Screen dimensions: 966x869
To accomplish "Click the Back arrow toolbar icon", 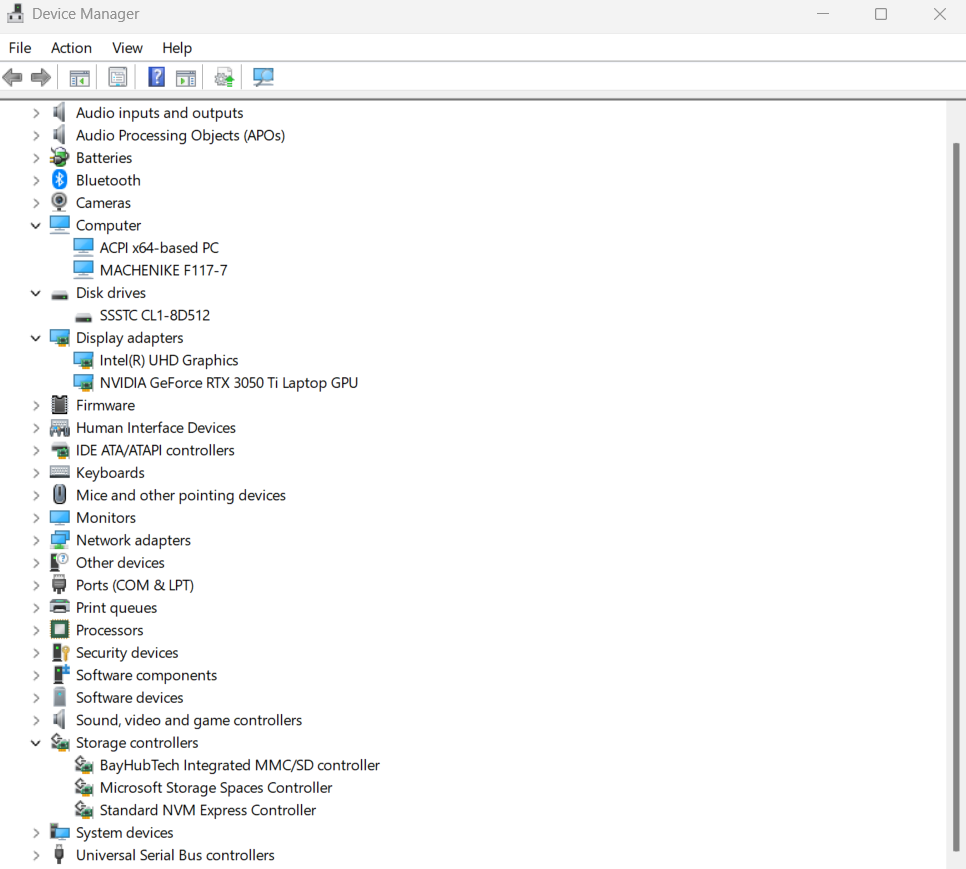I will click(x=12, y=78).
